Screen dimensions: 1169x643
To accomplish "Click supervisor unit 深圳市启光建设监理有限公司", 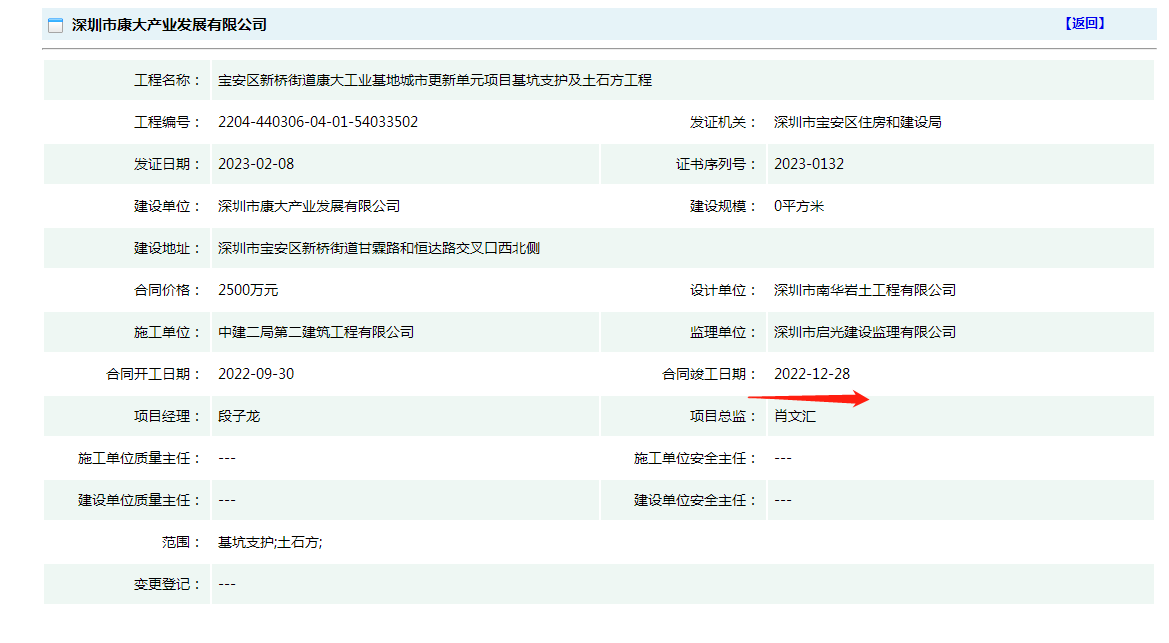I will [864, 332].
